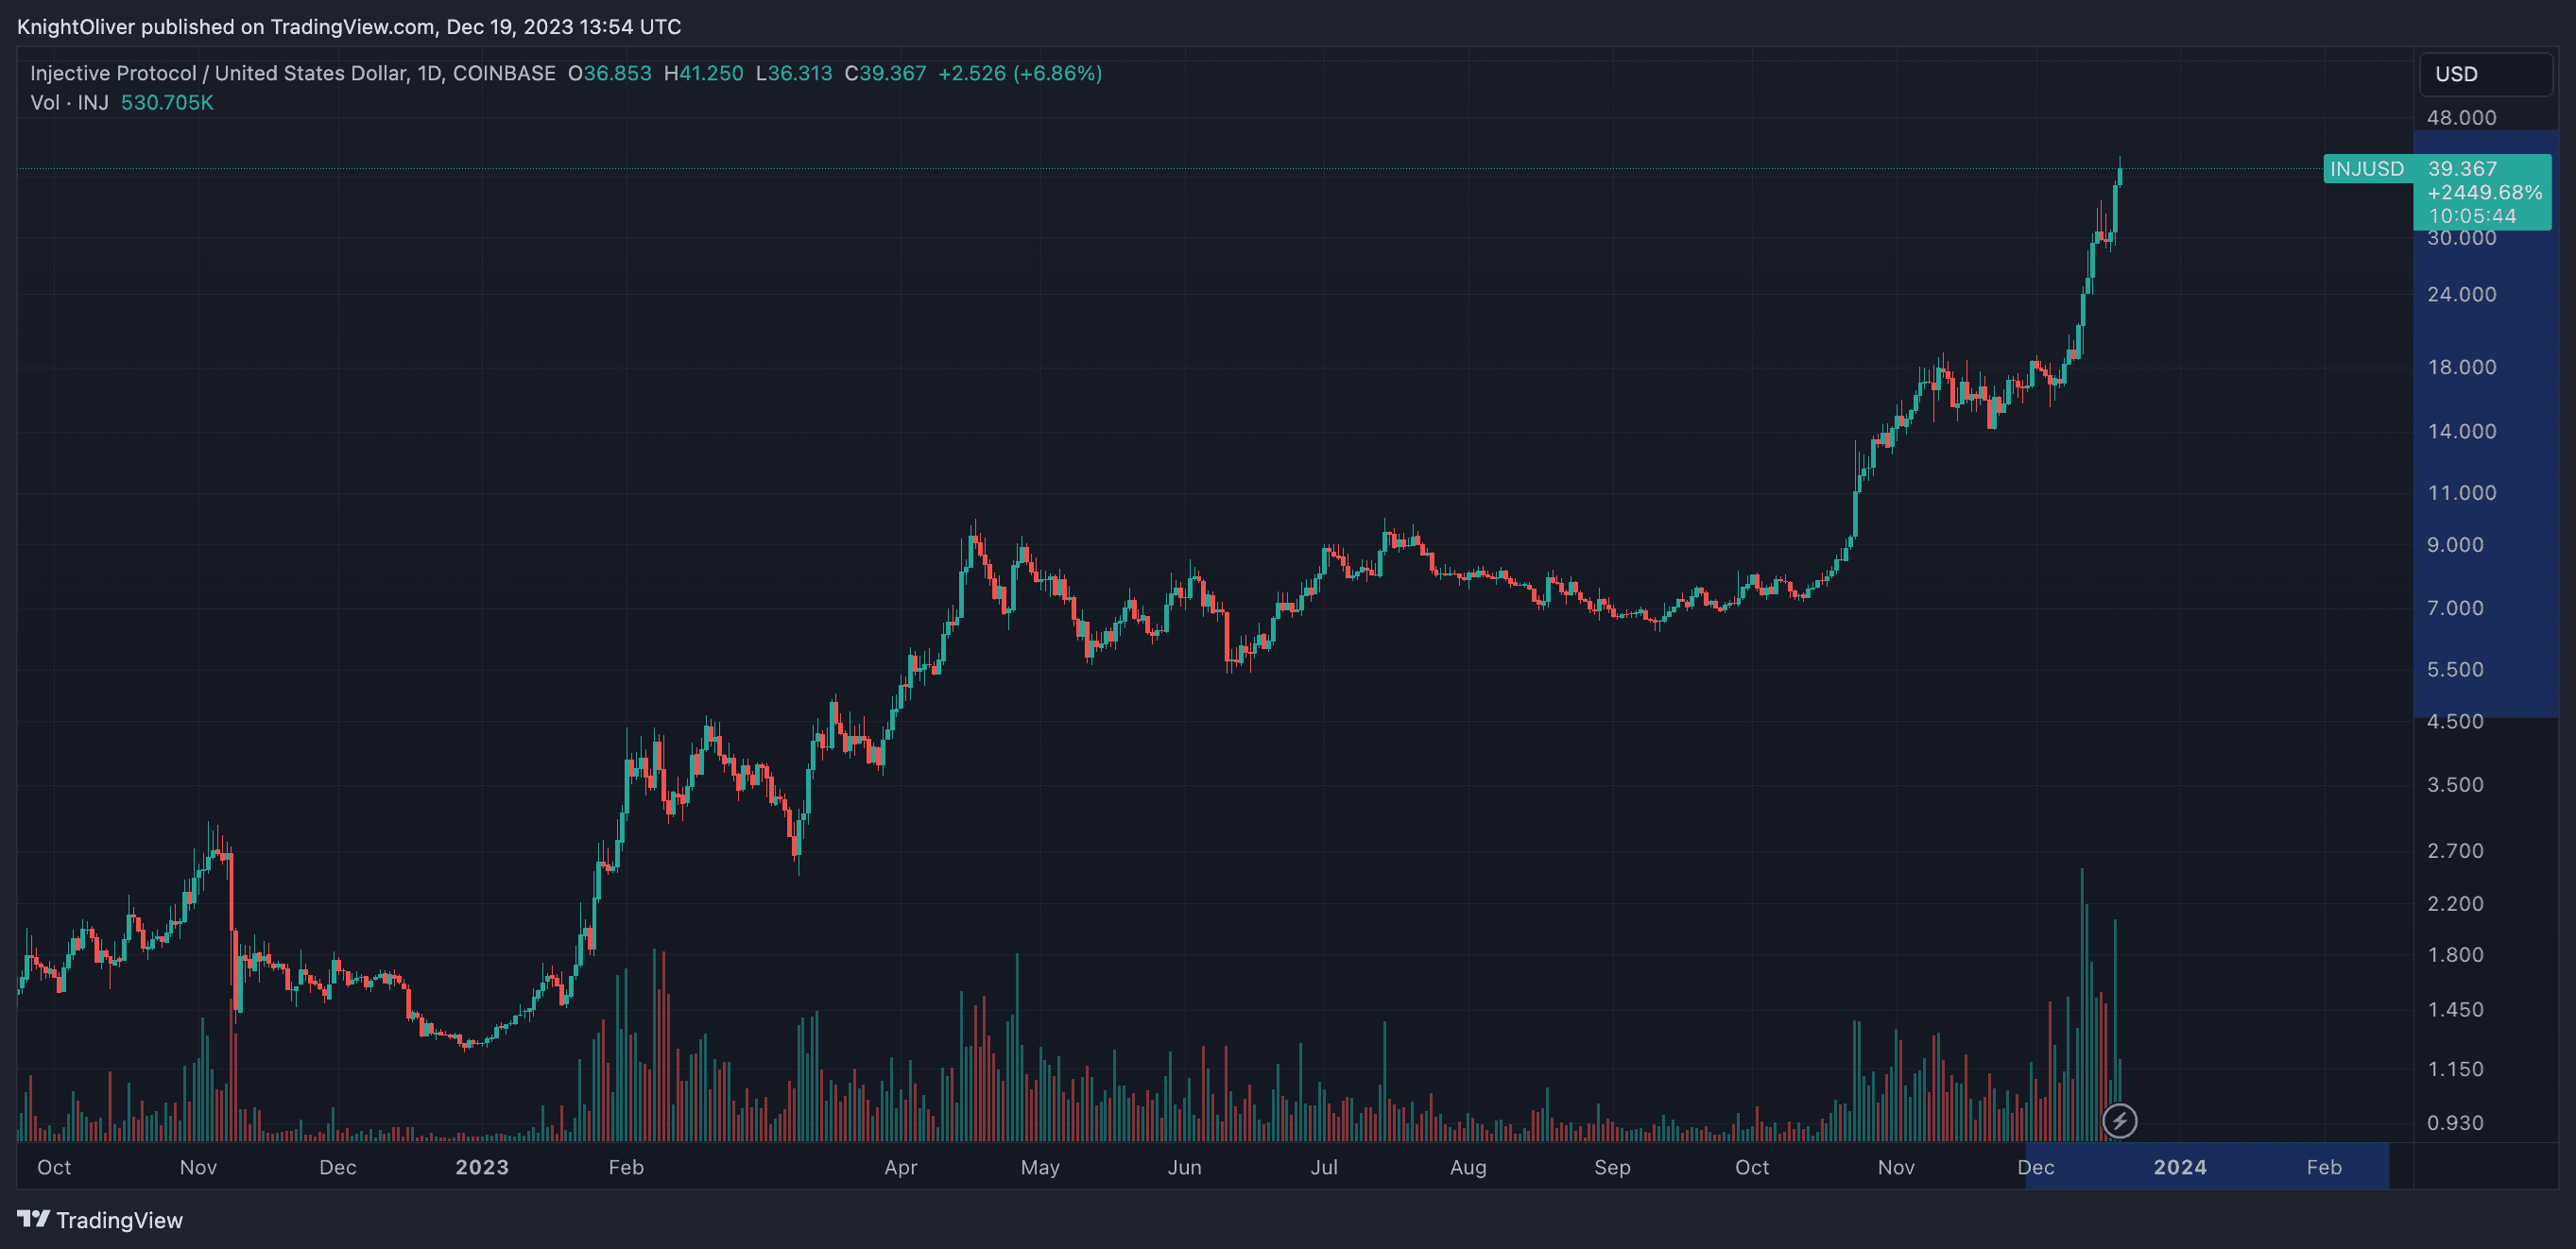Viewport: 2576px width, 1249px height.
Task: Click the Apr label on time axis
Action: [x=901, y=1167]
